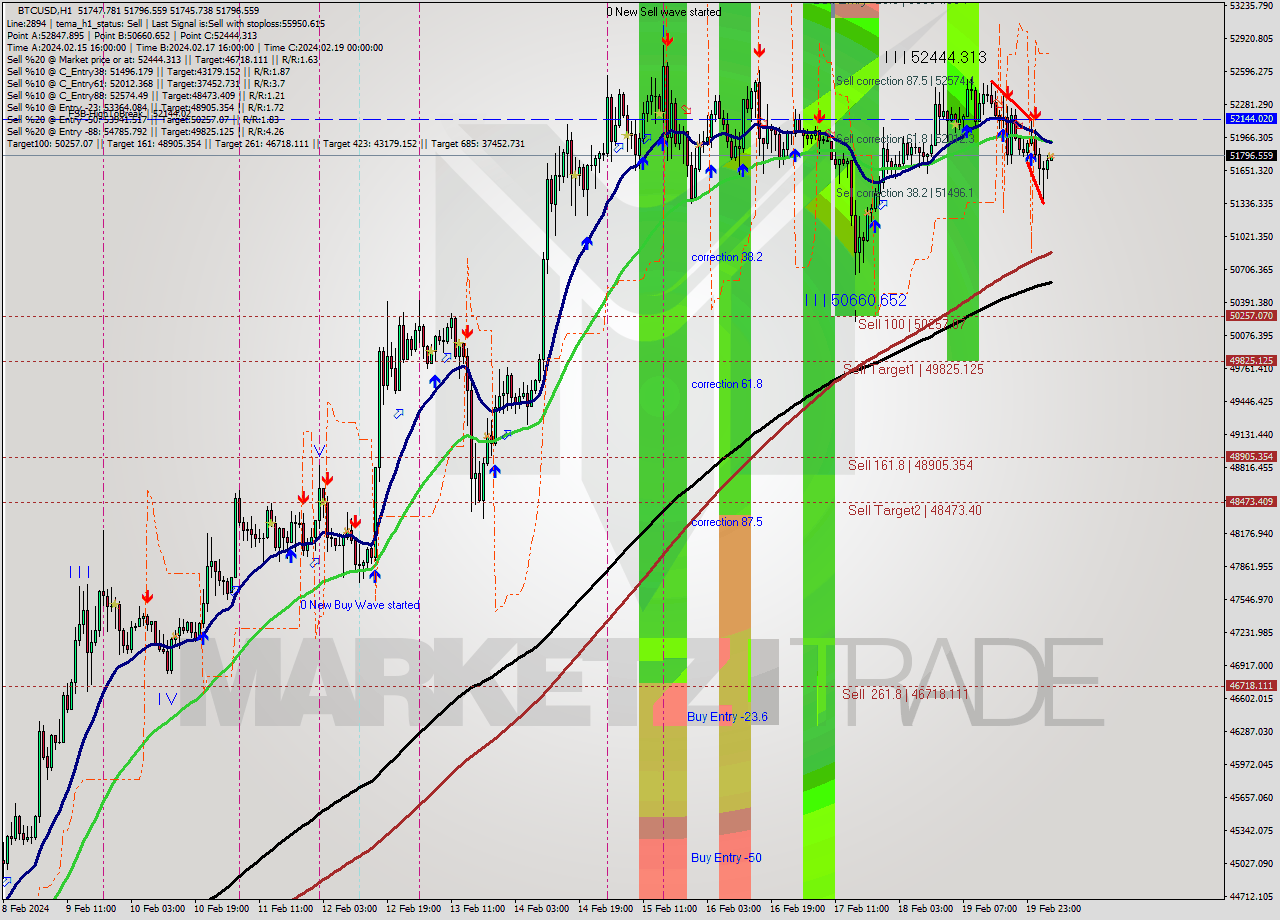Select the 'correction 38.2' blue label
The width and height of the screenshot is (1280, 920).
727,257
